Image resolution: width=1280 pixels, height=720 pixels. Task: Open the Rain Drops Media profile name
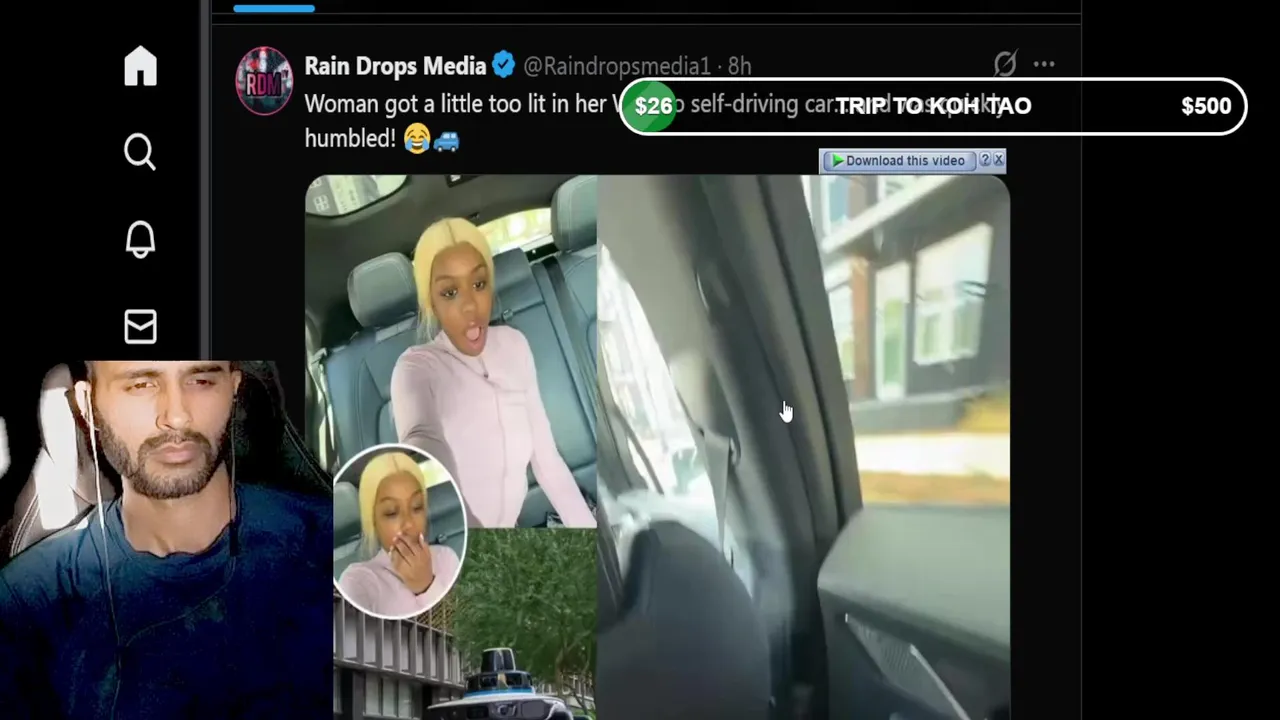(395, 66)
